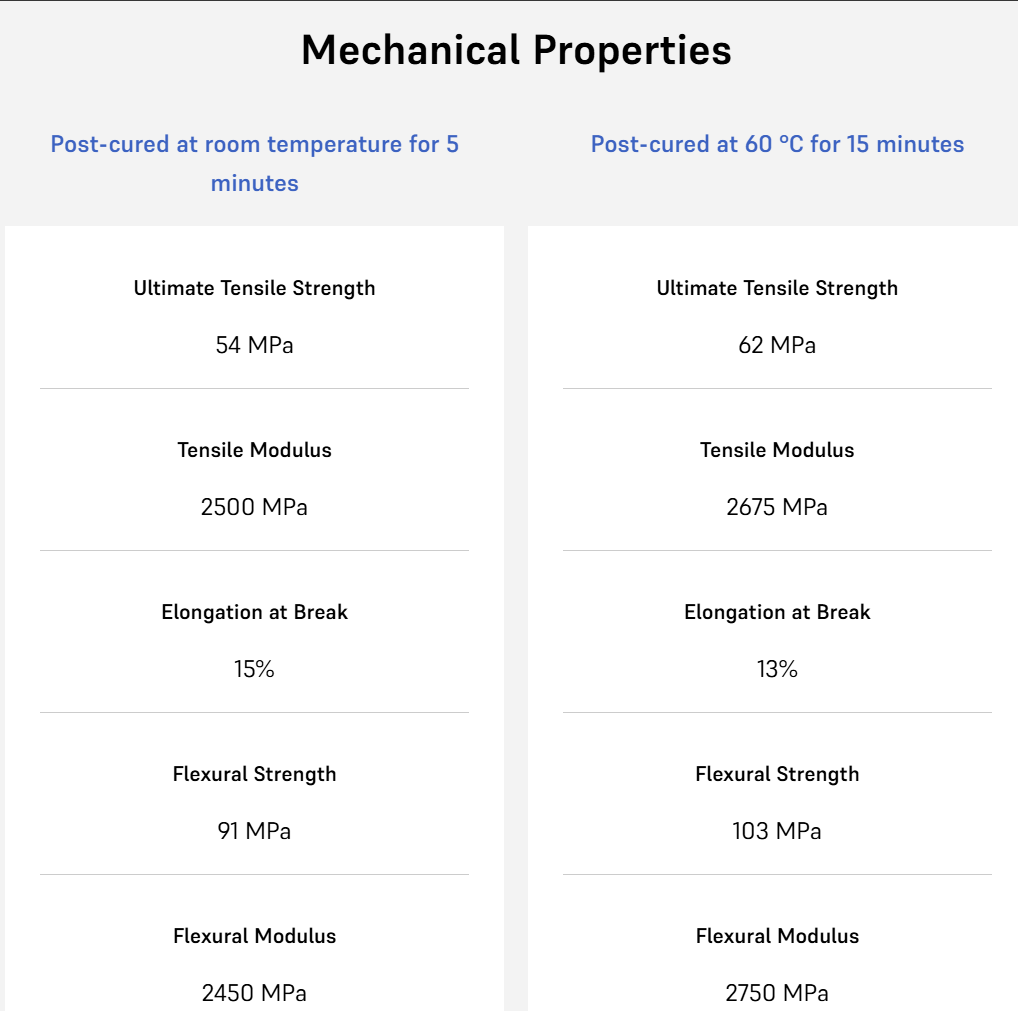Select the 91 MPa flexural strength value
Viewport: 1018px width, 1011px height.
click(x=254, y=831)
